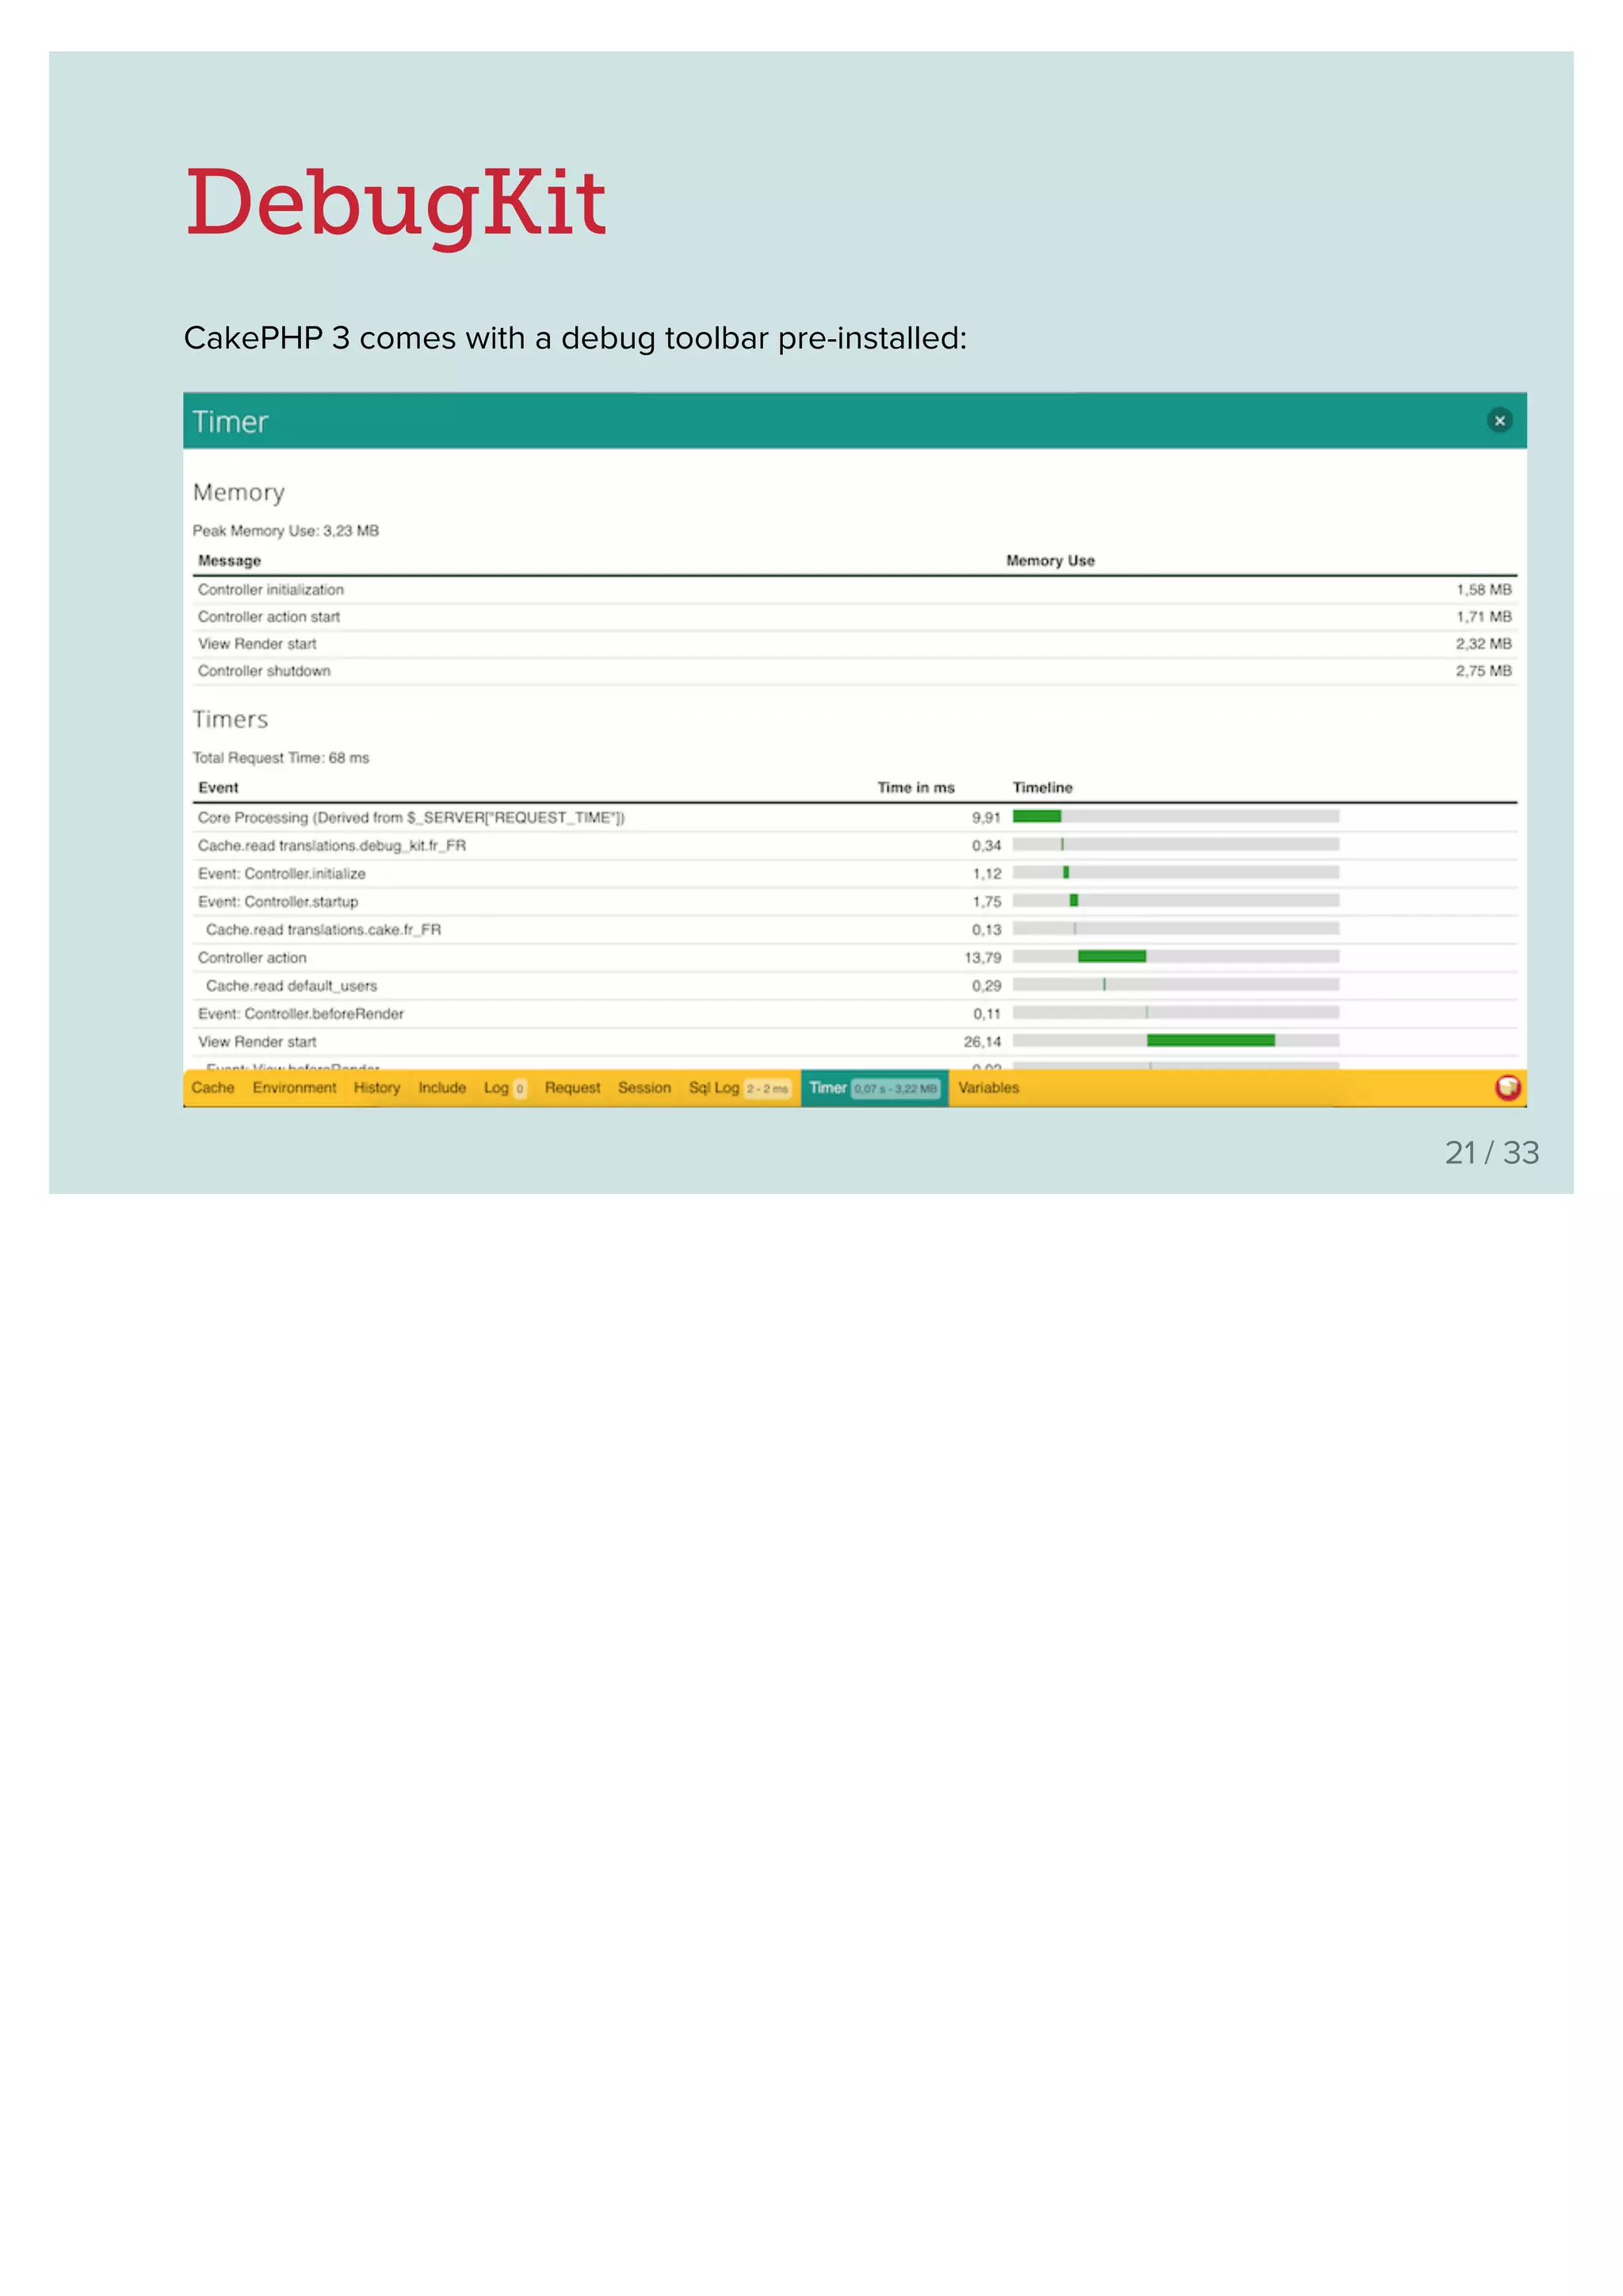The width and height of the screenshot is (1623, 2296).
Task: Open the Environment panel tab
Action: [294, 1088]
